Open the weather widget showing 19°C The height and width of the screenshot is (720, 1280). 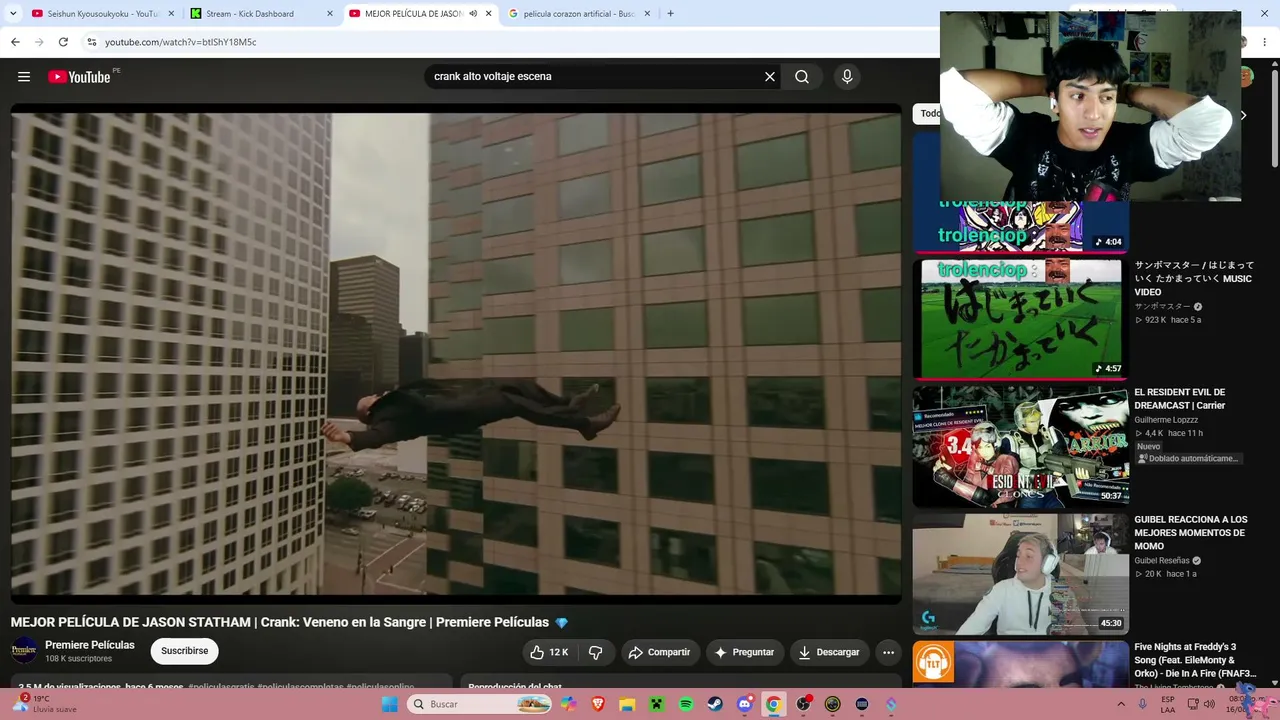tap(45, 704)
